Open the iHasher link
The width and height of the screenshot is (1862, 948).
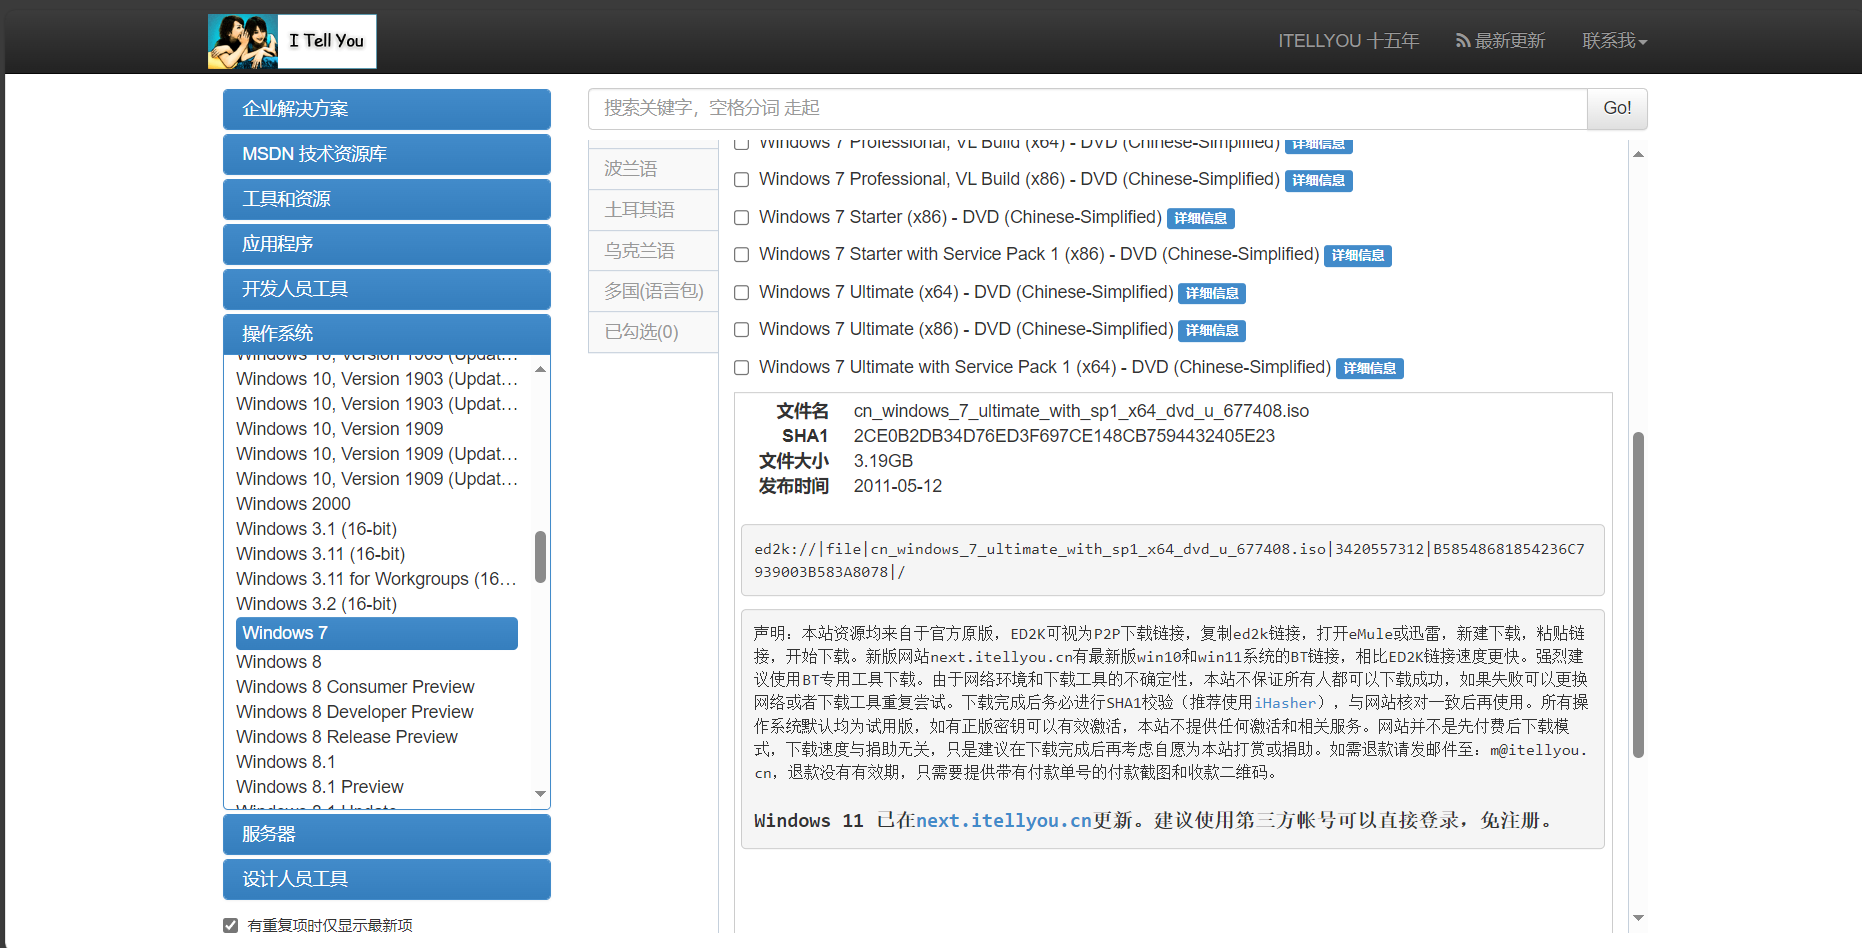coord(1285,703)
